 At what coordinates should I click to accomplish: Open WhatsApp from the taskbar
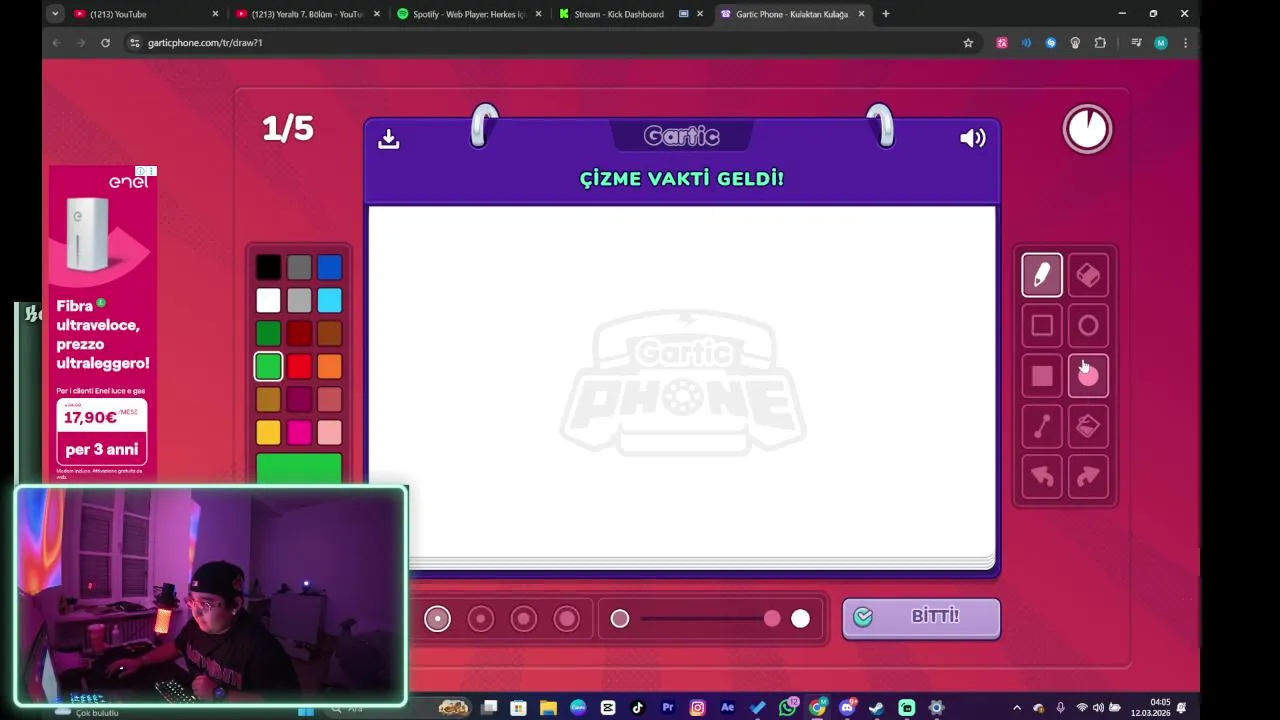(788, 708)
